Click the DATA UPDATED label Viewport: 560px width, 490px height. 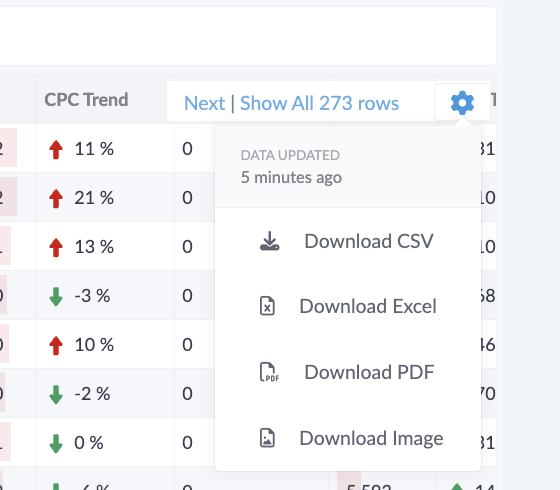click(x=290, y=155)
